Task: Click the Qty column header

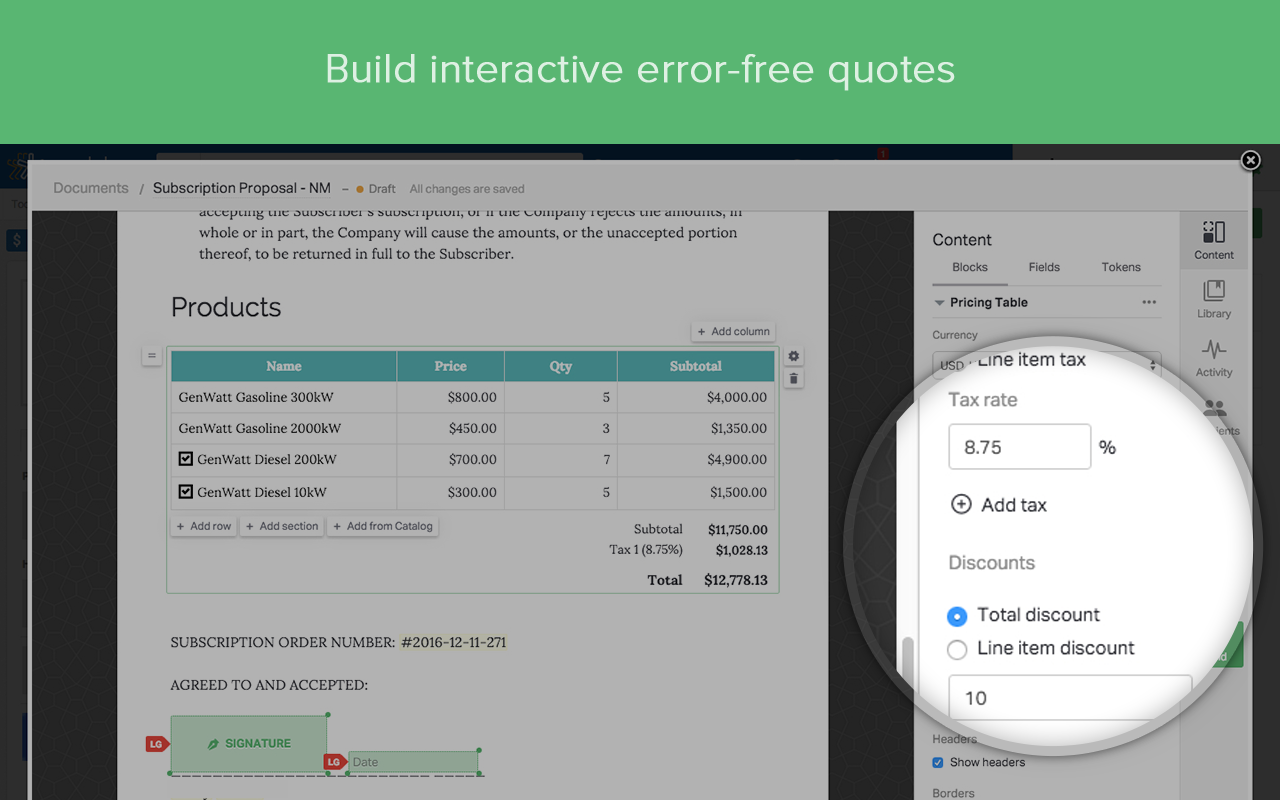Action: (x=560, y=366)
